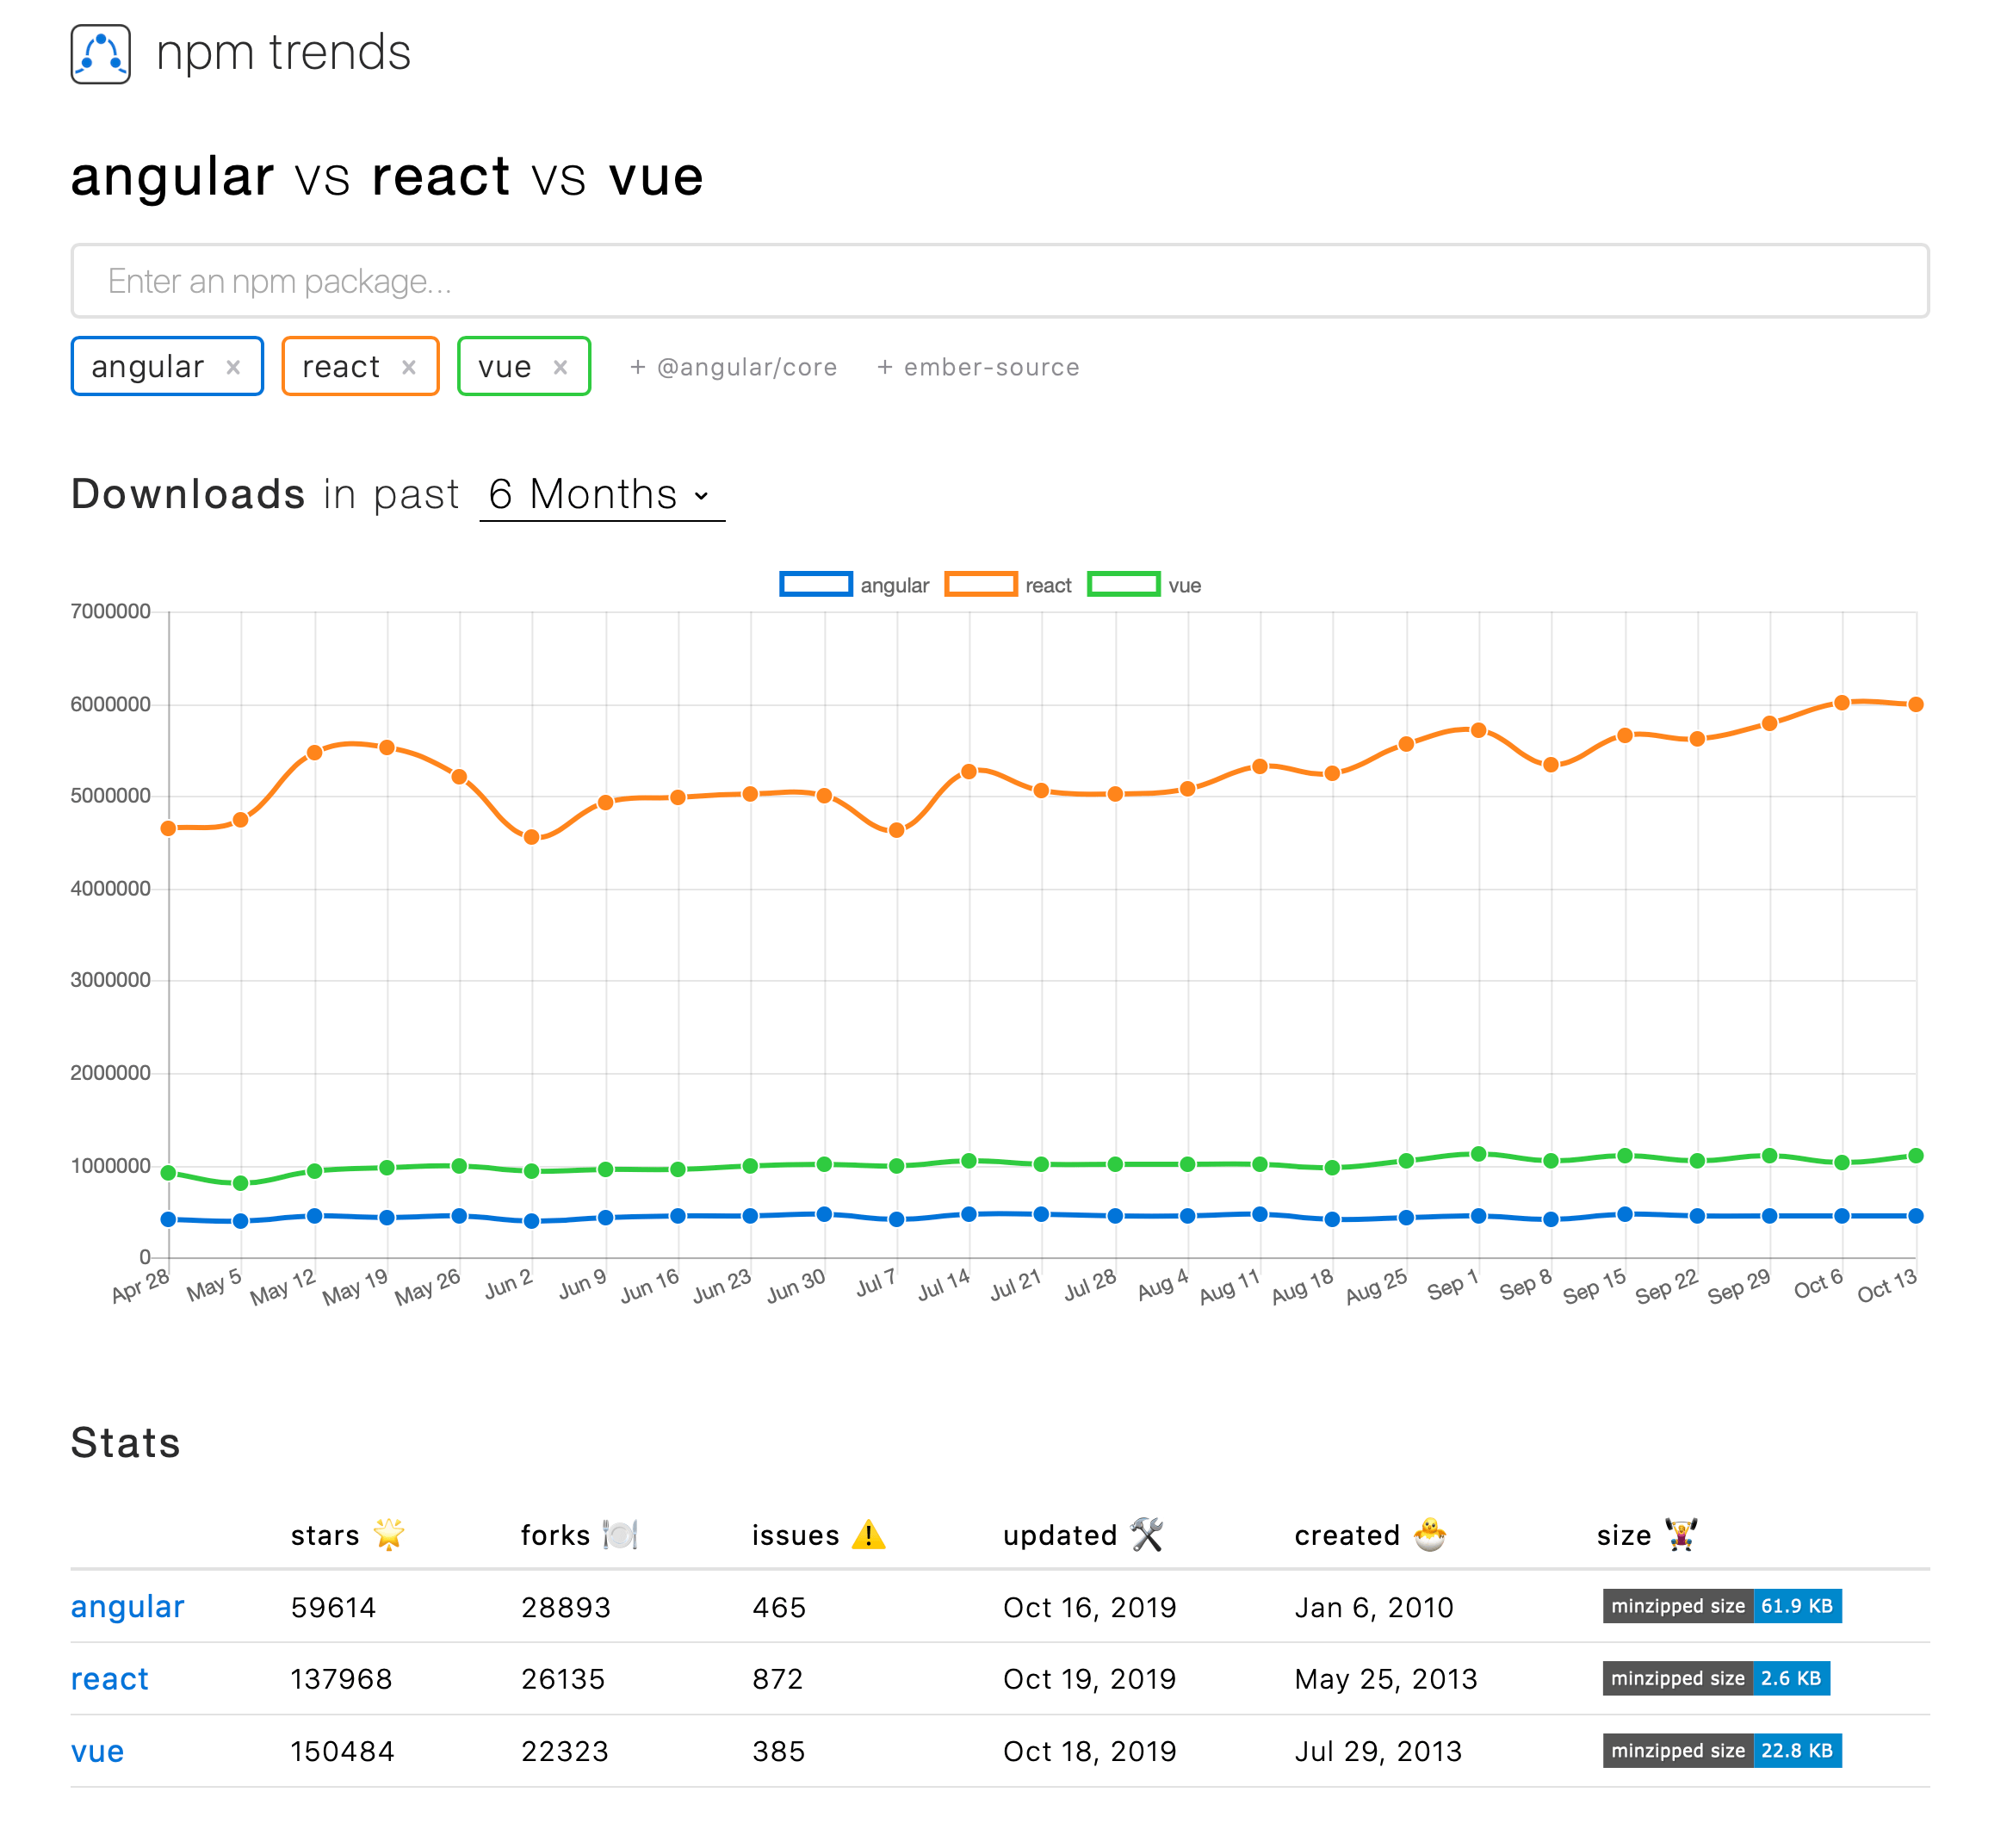Screen dimensions: 2013x1848
Task: Remove the angular package tag
Action: coord(233,367)
